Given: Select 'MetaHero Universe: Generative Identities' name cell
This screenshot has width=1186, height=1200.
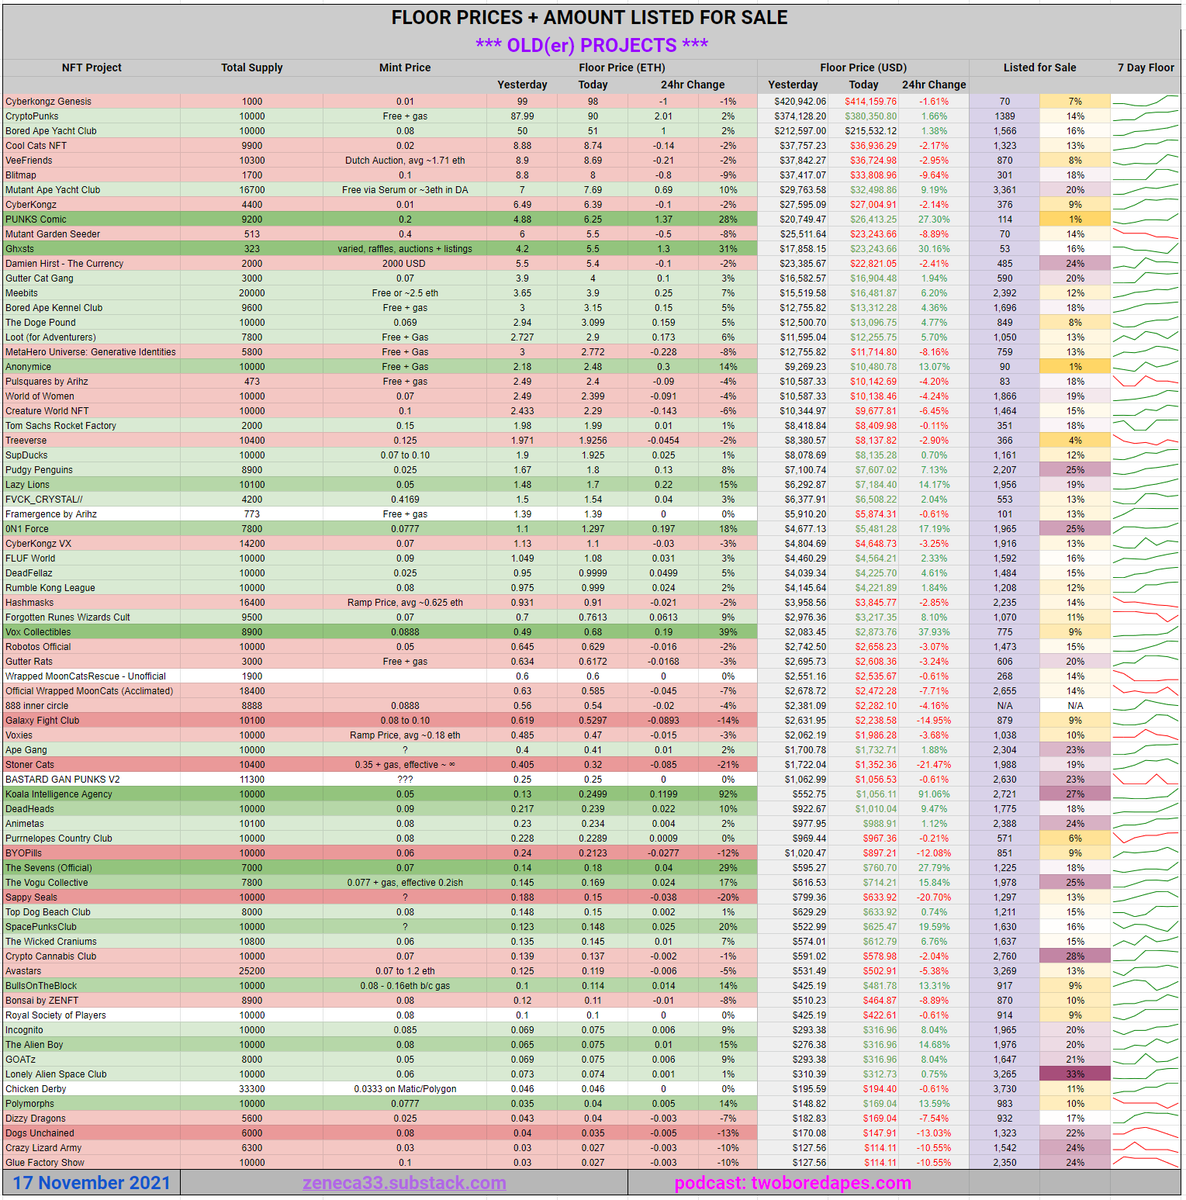Looking at the screenshot, I should point(91,352).
